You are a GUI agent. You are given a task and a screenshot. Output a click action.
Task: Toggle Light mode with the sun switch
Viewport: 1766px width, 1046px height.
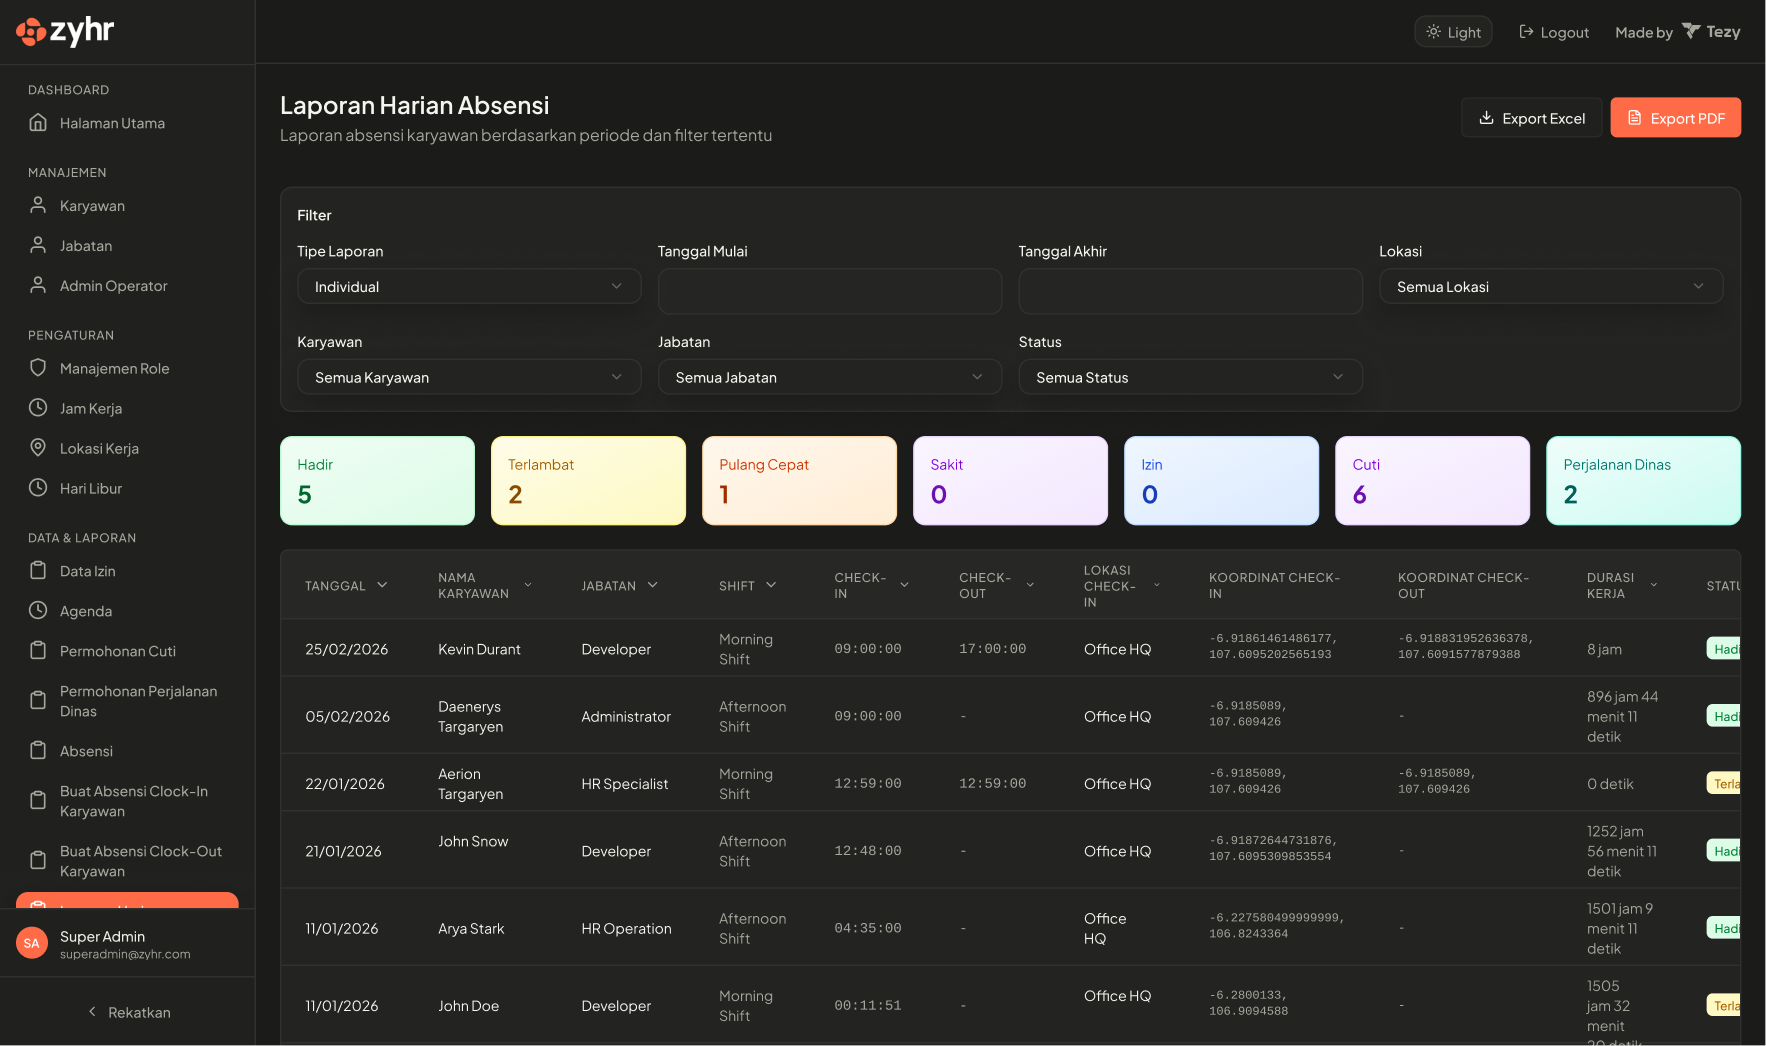1453,31
